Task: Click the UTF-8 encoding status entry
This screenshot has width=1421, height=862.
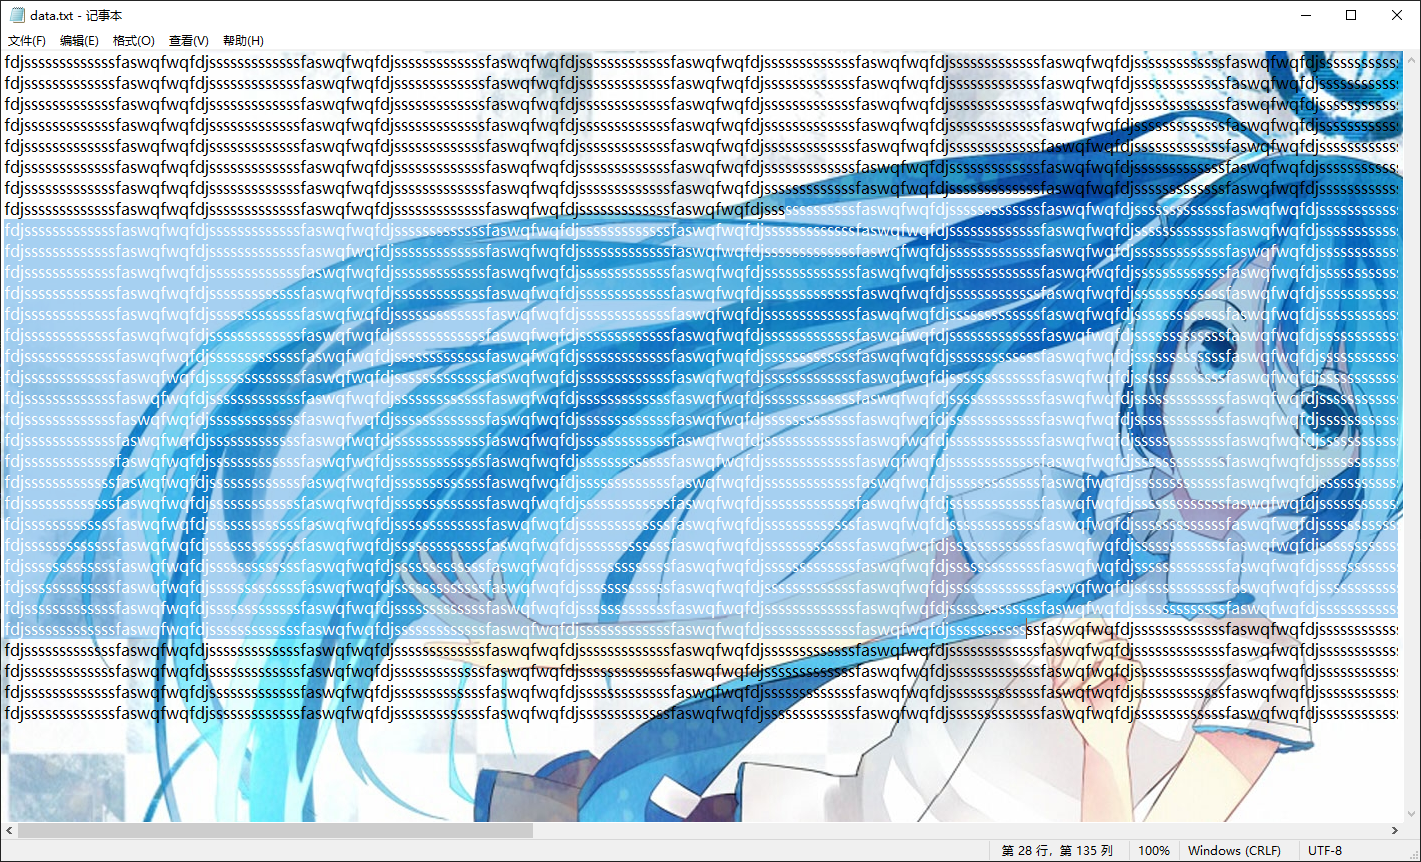Action: click(x=1325, y=851)
